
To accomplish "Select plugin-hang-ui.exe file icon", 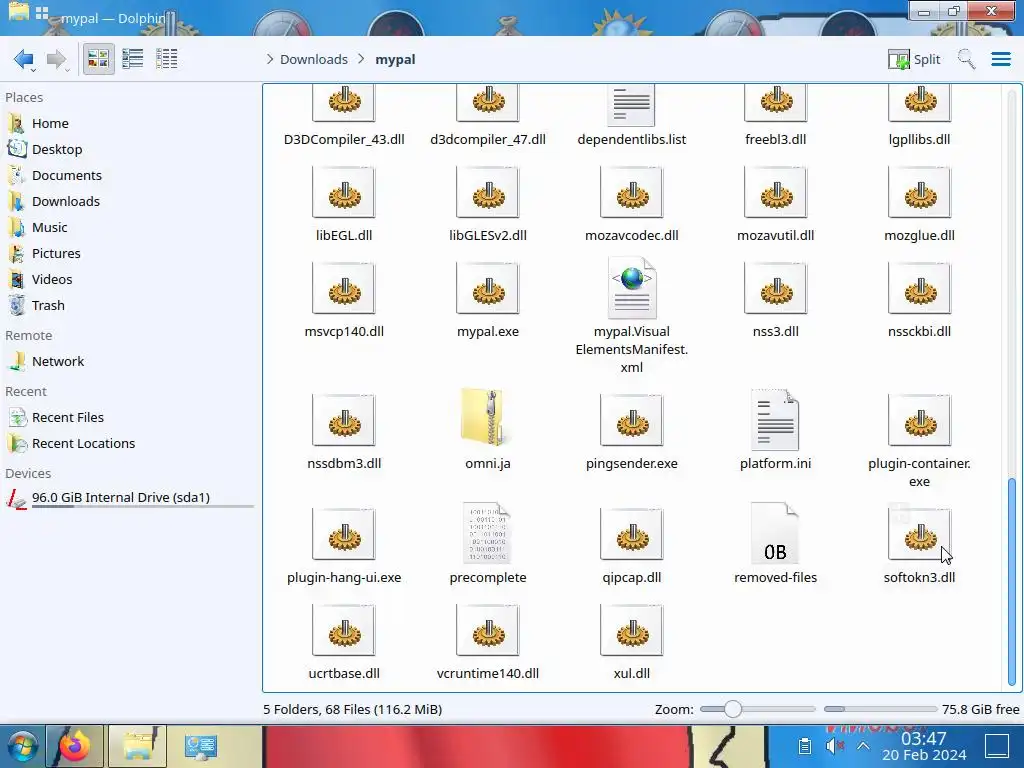I will (344, 534).
